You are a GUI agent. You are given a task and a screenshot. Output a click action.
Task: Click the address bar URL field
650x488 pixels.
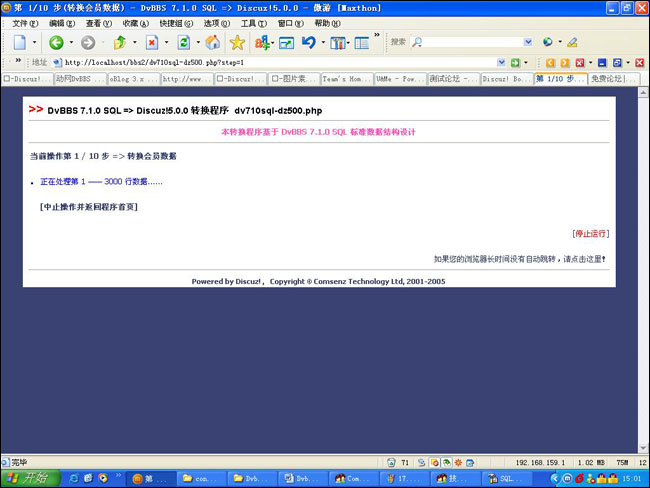coord(280,63)
